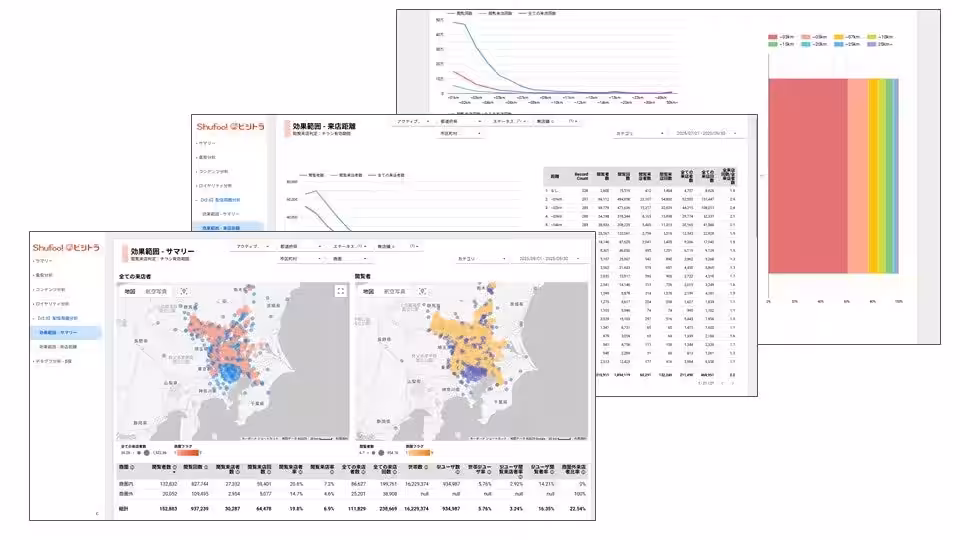Select 効果範囲 - サマリー sidebar item
The image size is (960, 540).
tap(62, 331)
